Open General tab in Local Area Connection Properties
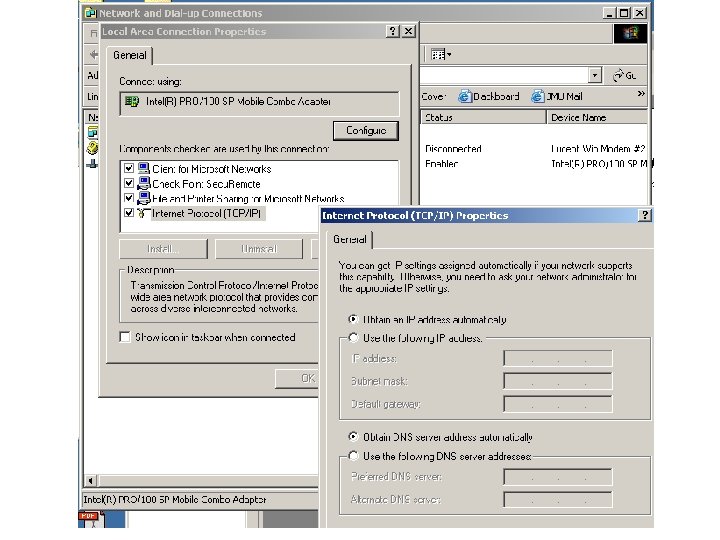This screenshot has height=540, width=720. (130, 56)
